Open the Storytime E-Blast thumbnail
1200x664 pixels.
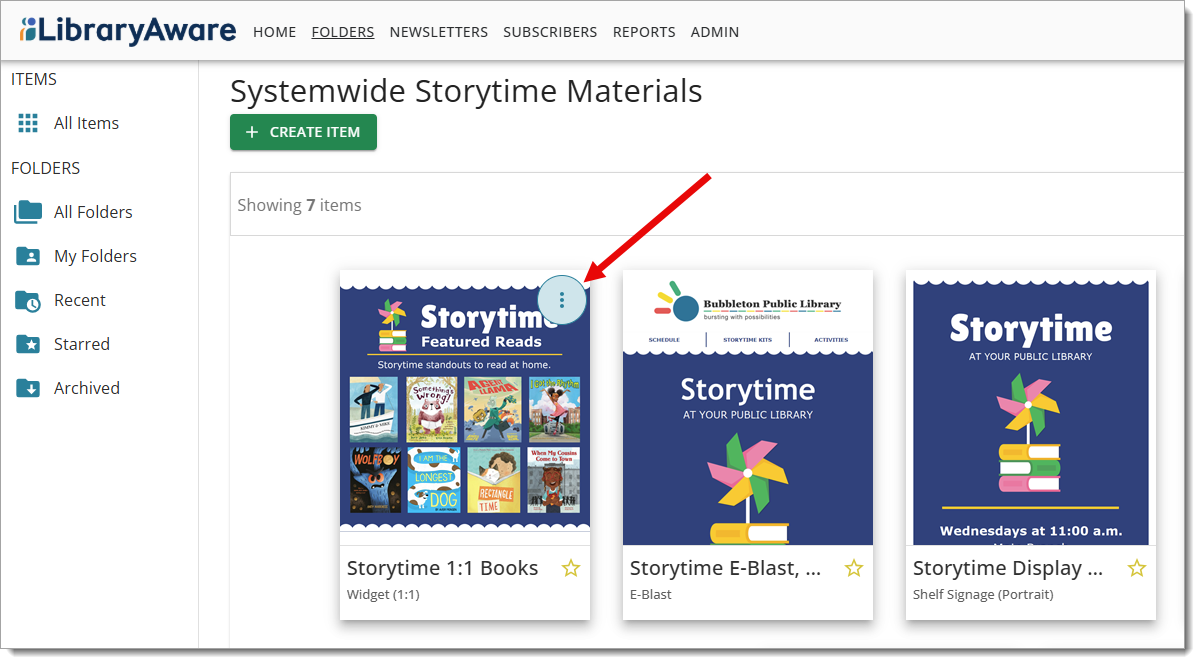(748, 407)
